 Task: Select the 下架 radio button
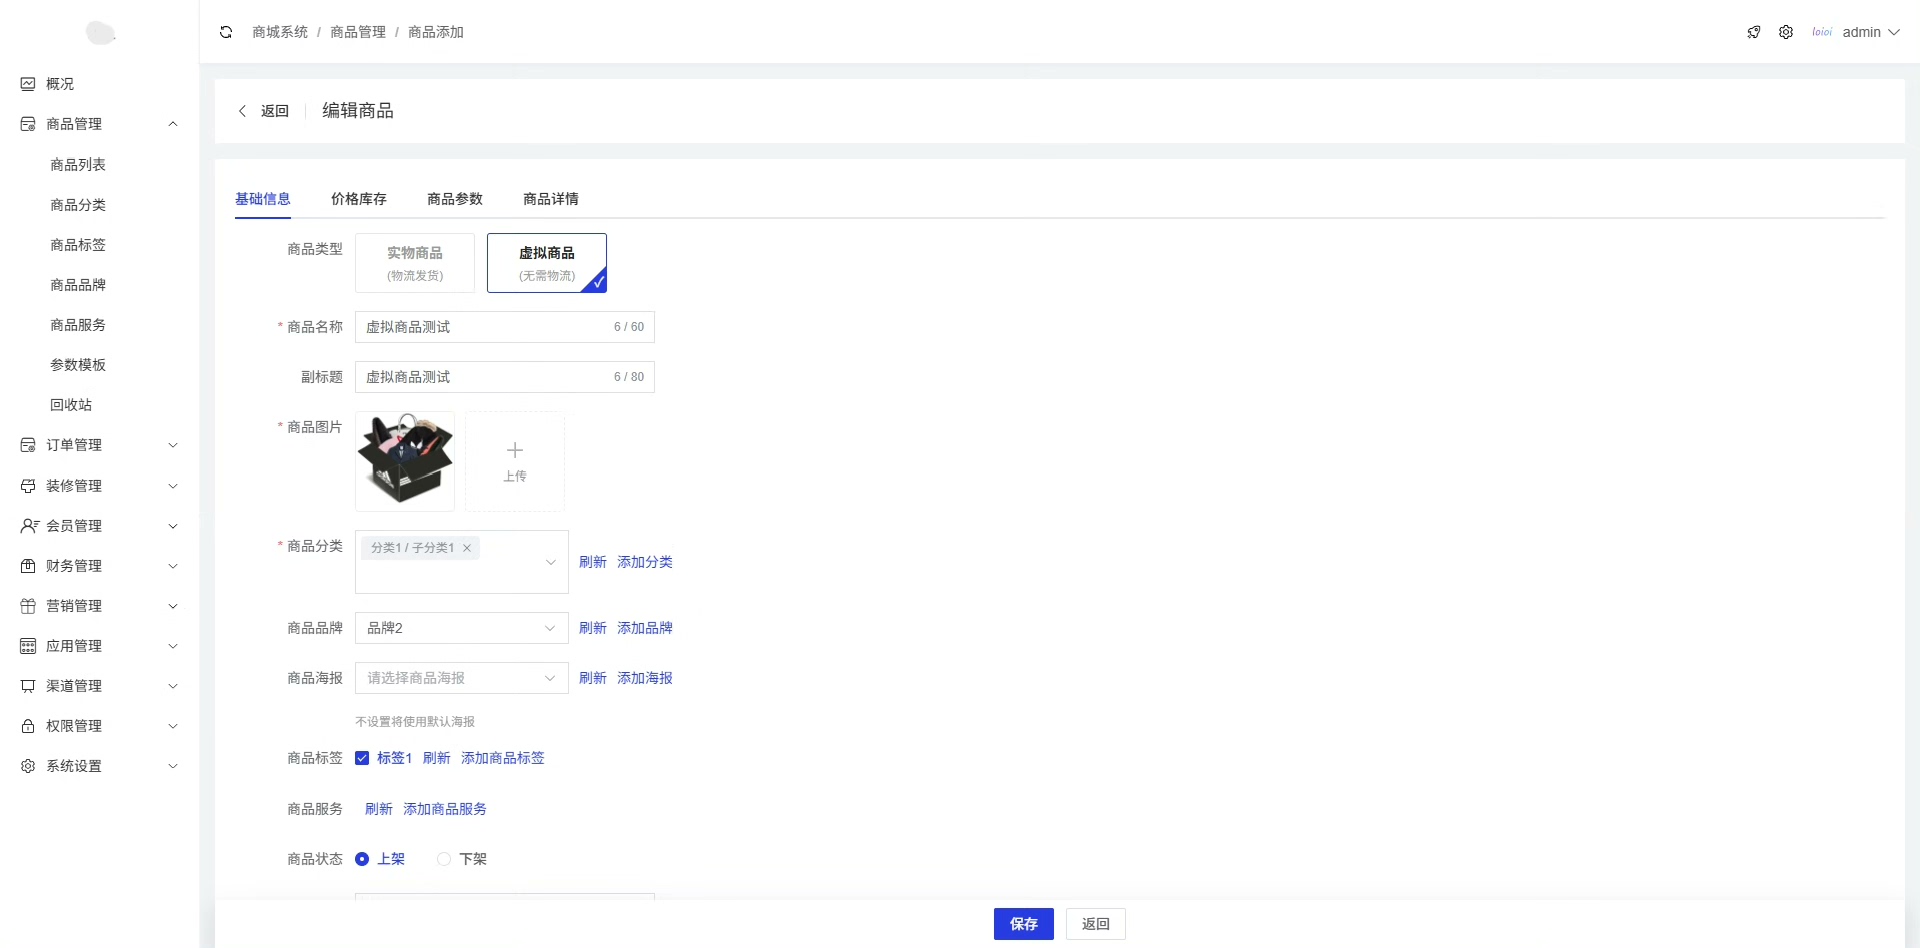444,859
